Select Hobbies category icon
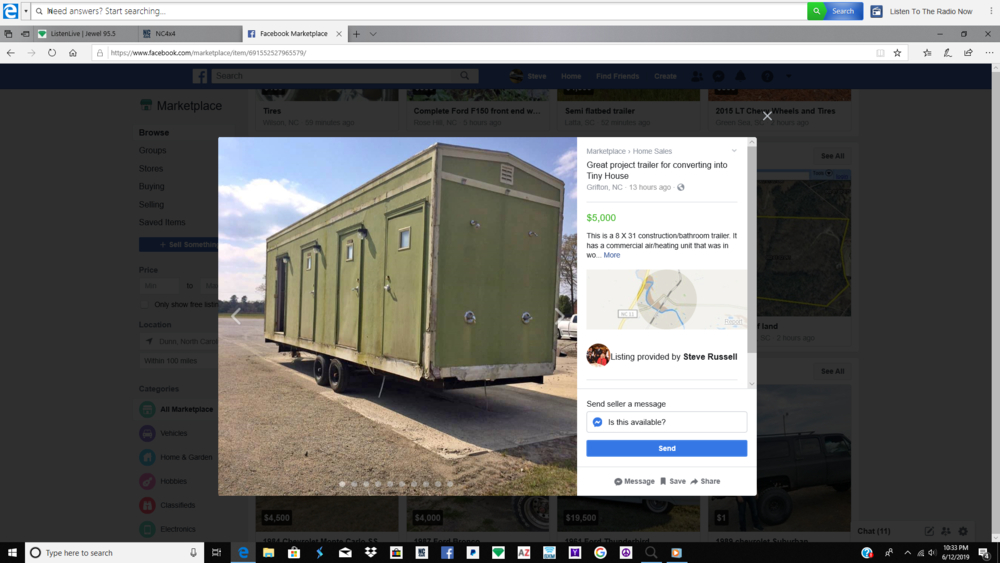Viewport: 1000px width, 563px height. click(x=147, y=481)
